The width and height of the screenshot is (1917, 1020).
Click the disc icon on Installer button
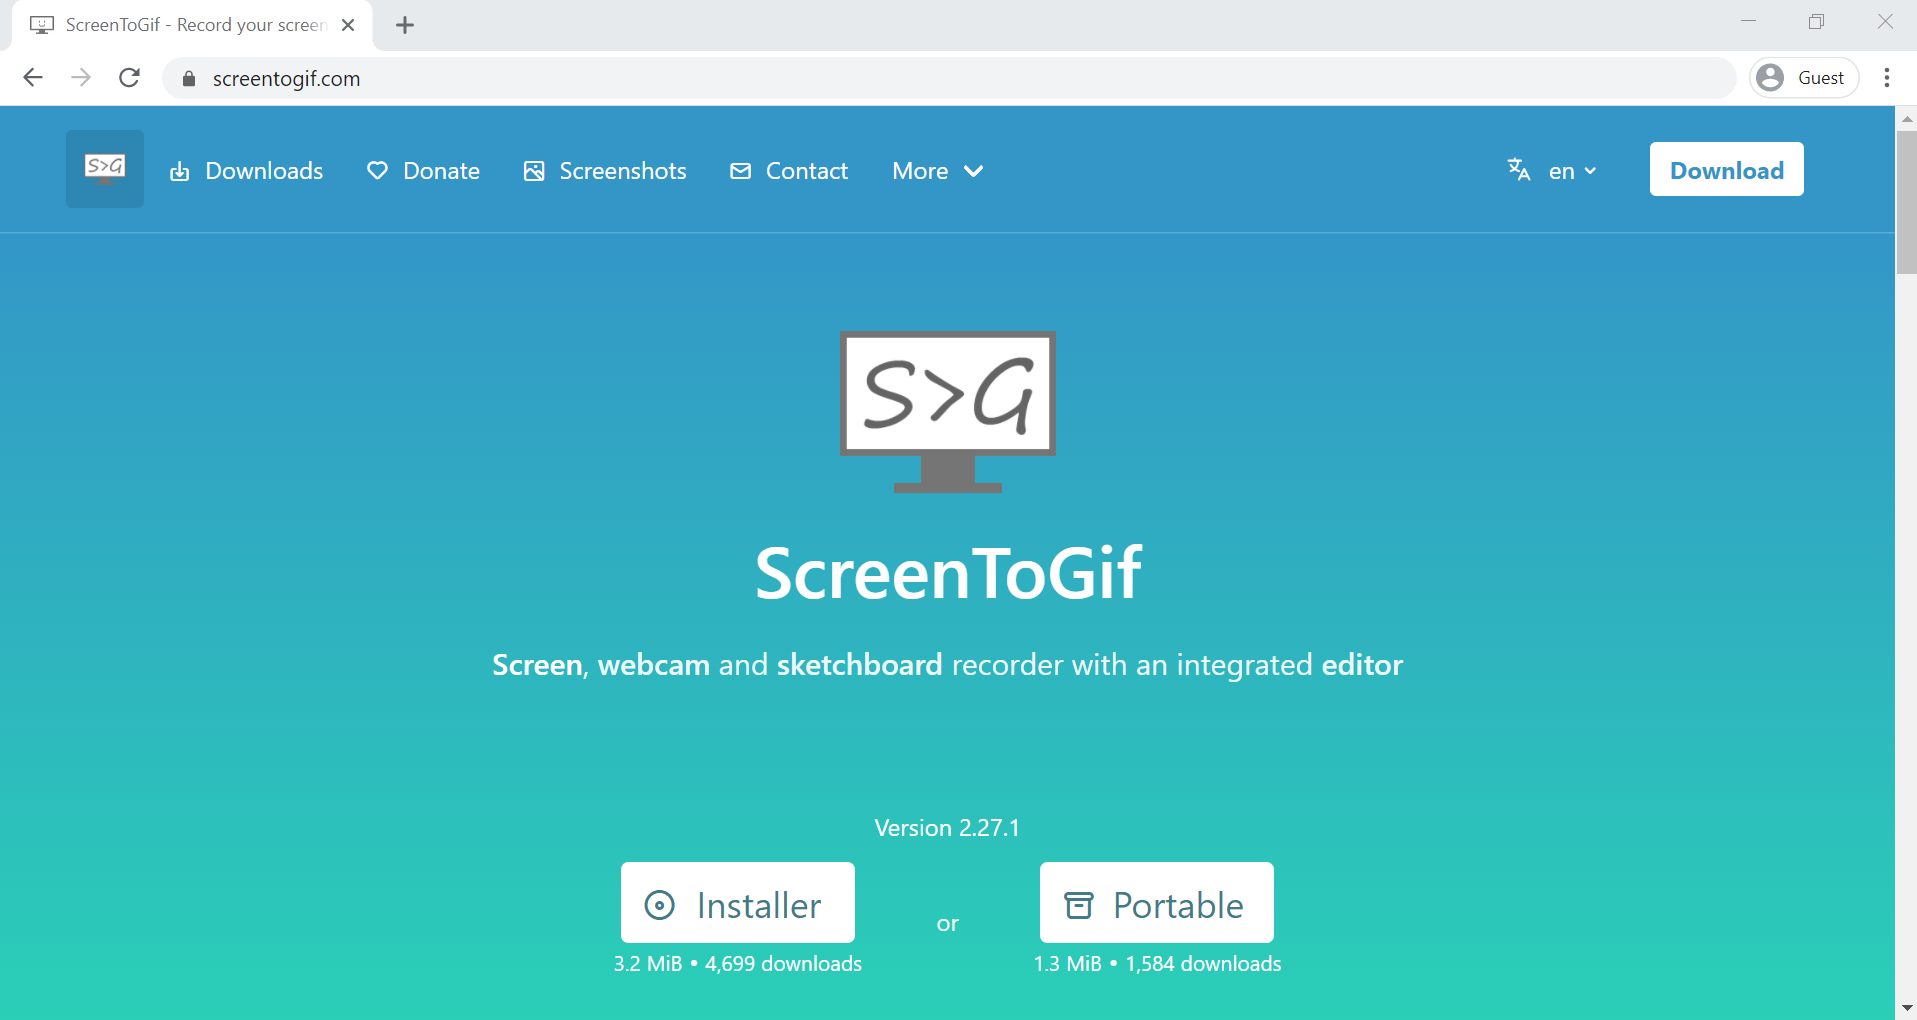(x=659, y=905)
